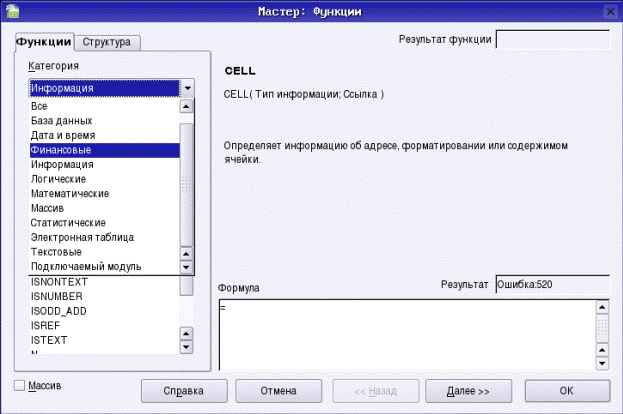623x414 pixels.
Task: Select the highlighted Финансовые category
Action: tap(104, 150)
